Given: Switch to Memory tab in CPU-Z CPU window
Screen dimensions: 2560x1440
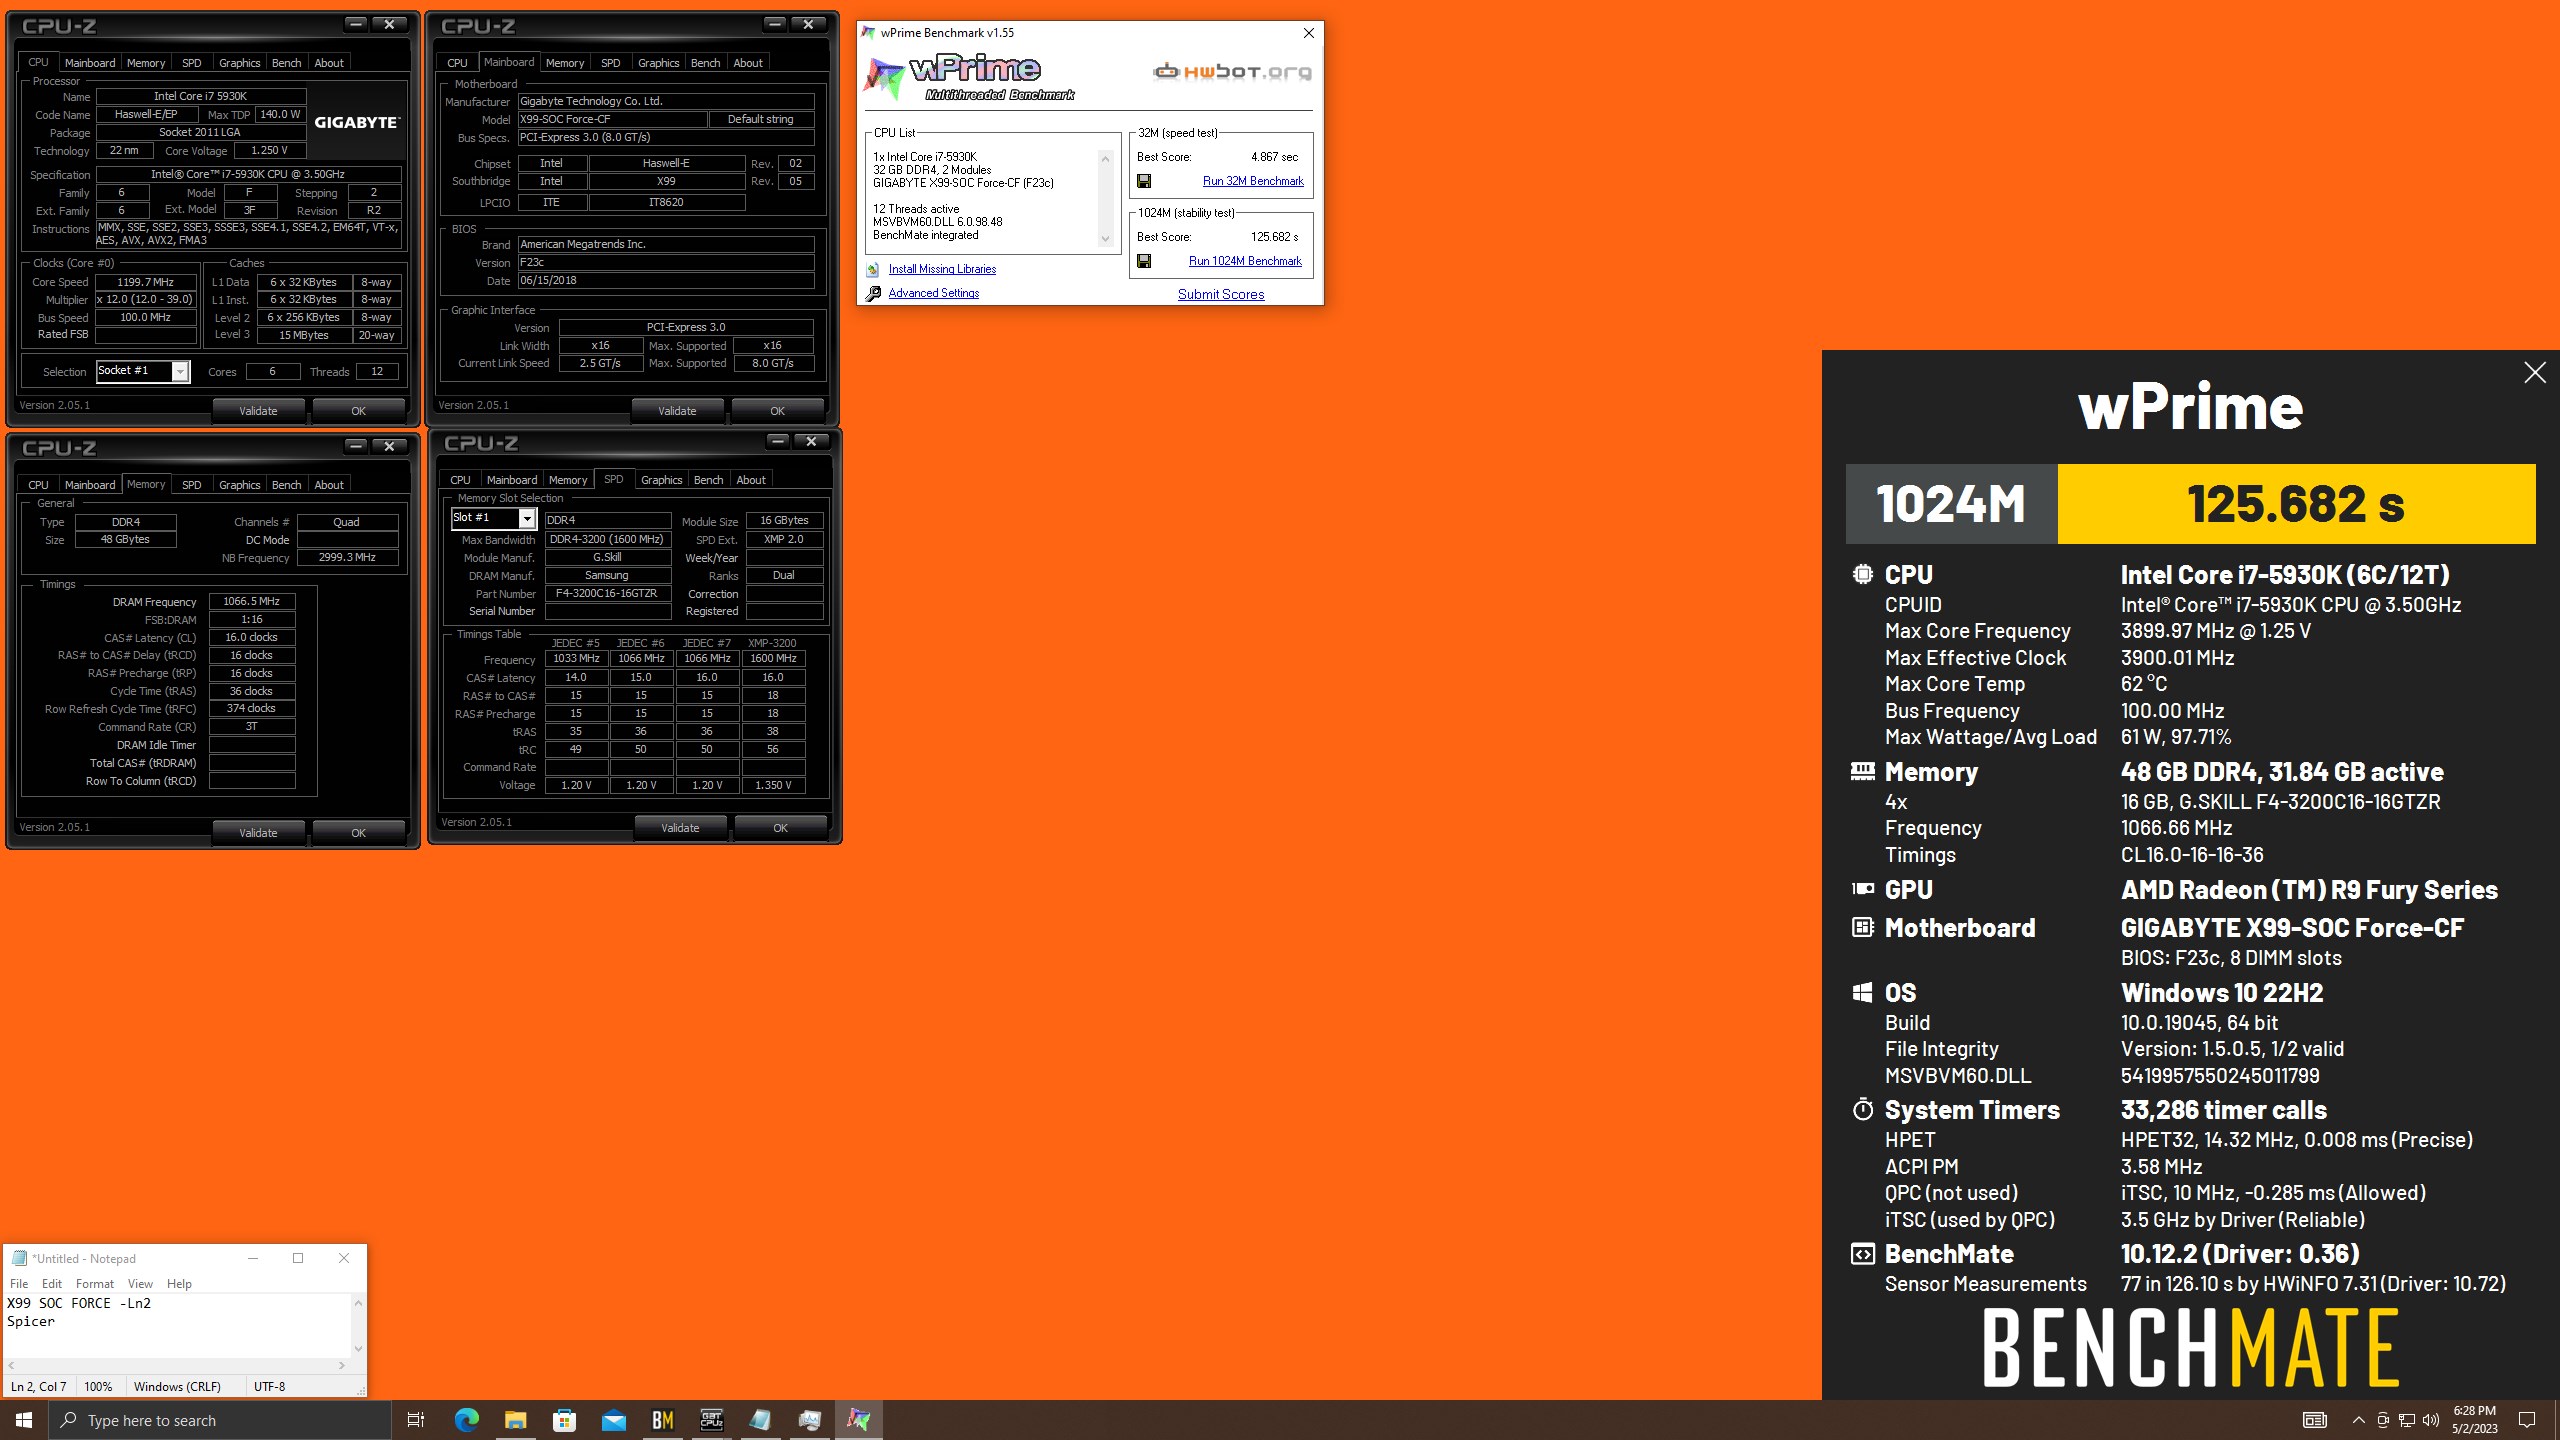Looking at the screenshot, I should pos(146,63).
